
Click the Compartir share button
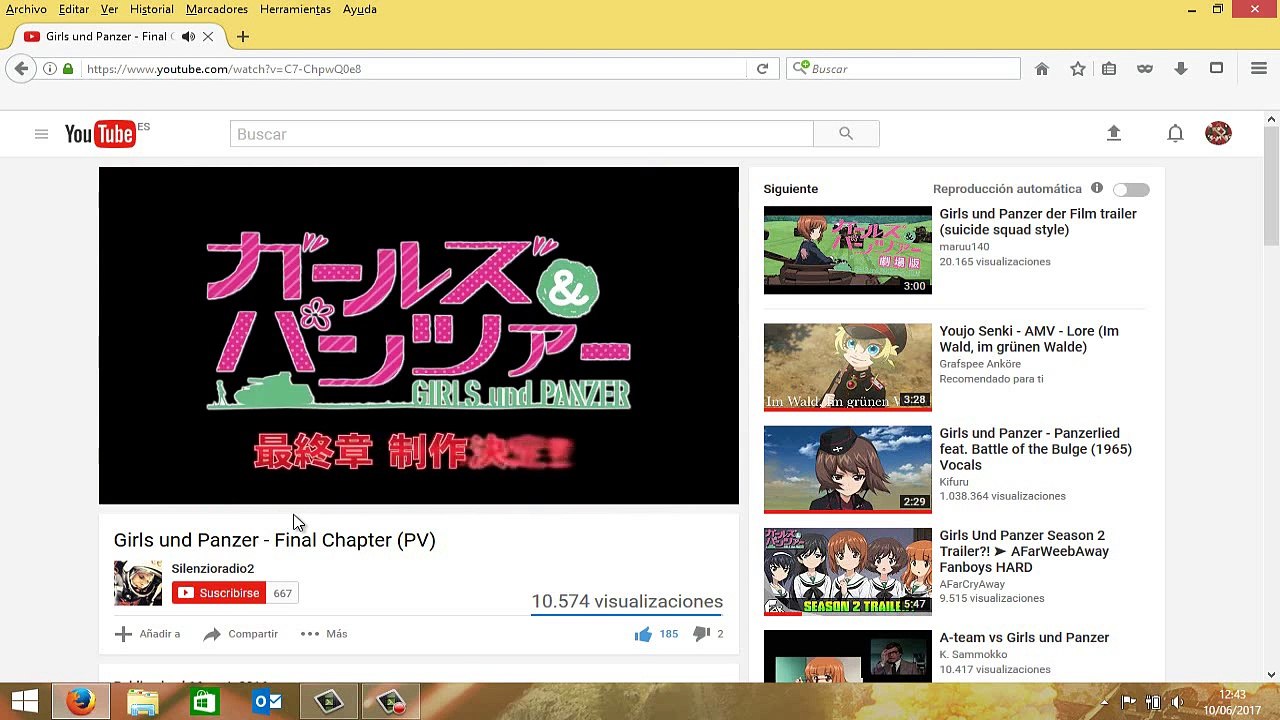tap(241, 634)
